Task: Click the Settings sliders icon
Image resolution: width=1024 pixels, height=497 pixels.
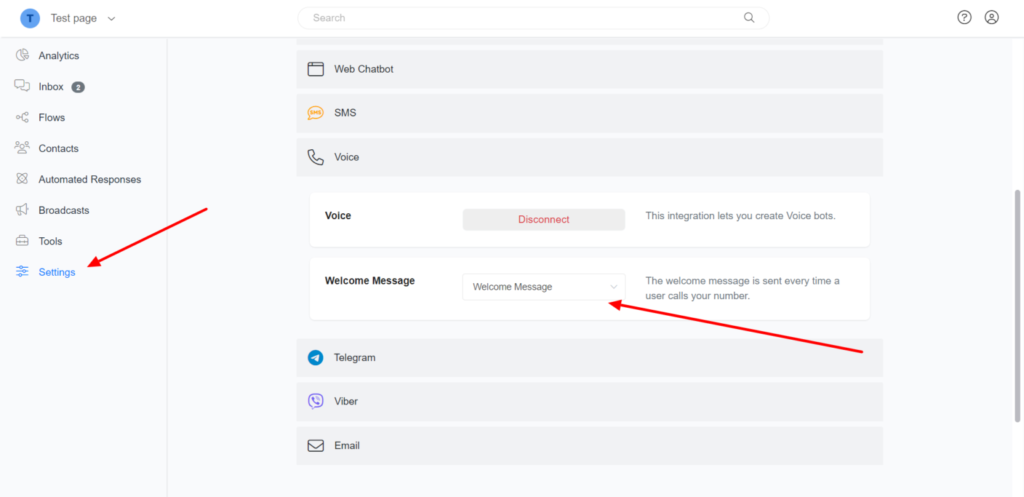Action: (x=22, y=272)
